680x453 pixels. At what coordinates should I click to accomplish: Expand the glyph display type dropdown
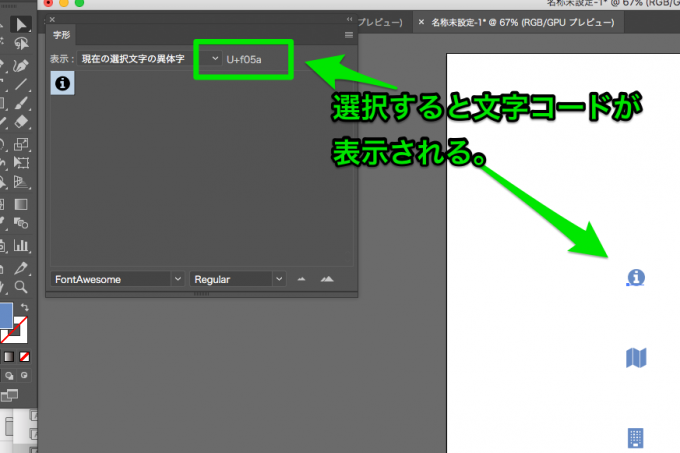[x=215, y=60]
